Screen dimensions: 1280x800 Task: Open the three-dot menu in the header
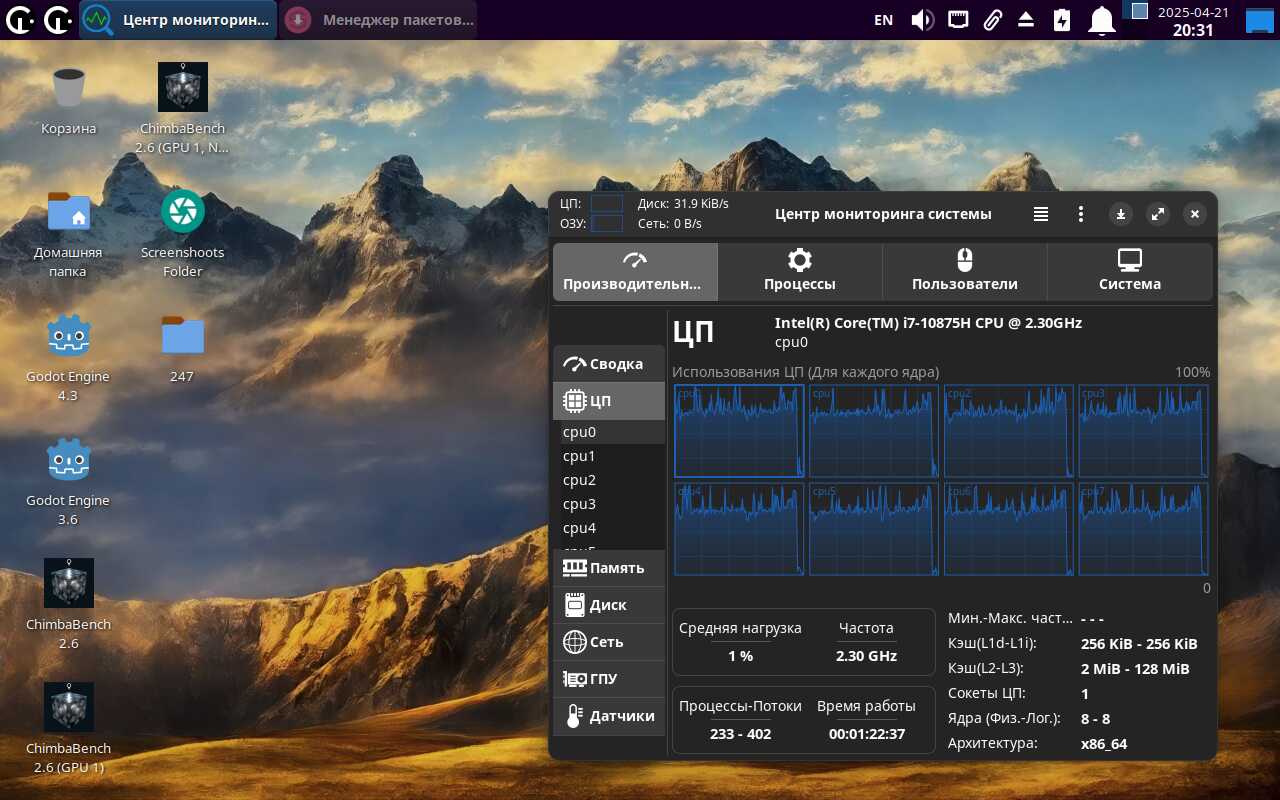click(x=1080, y=214)
